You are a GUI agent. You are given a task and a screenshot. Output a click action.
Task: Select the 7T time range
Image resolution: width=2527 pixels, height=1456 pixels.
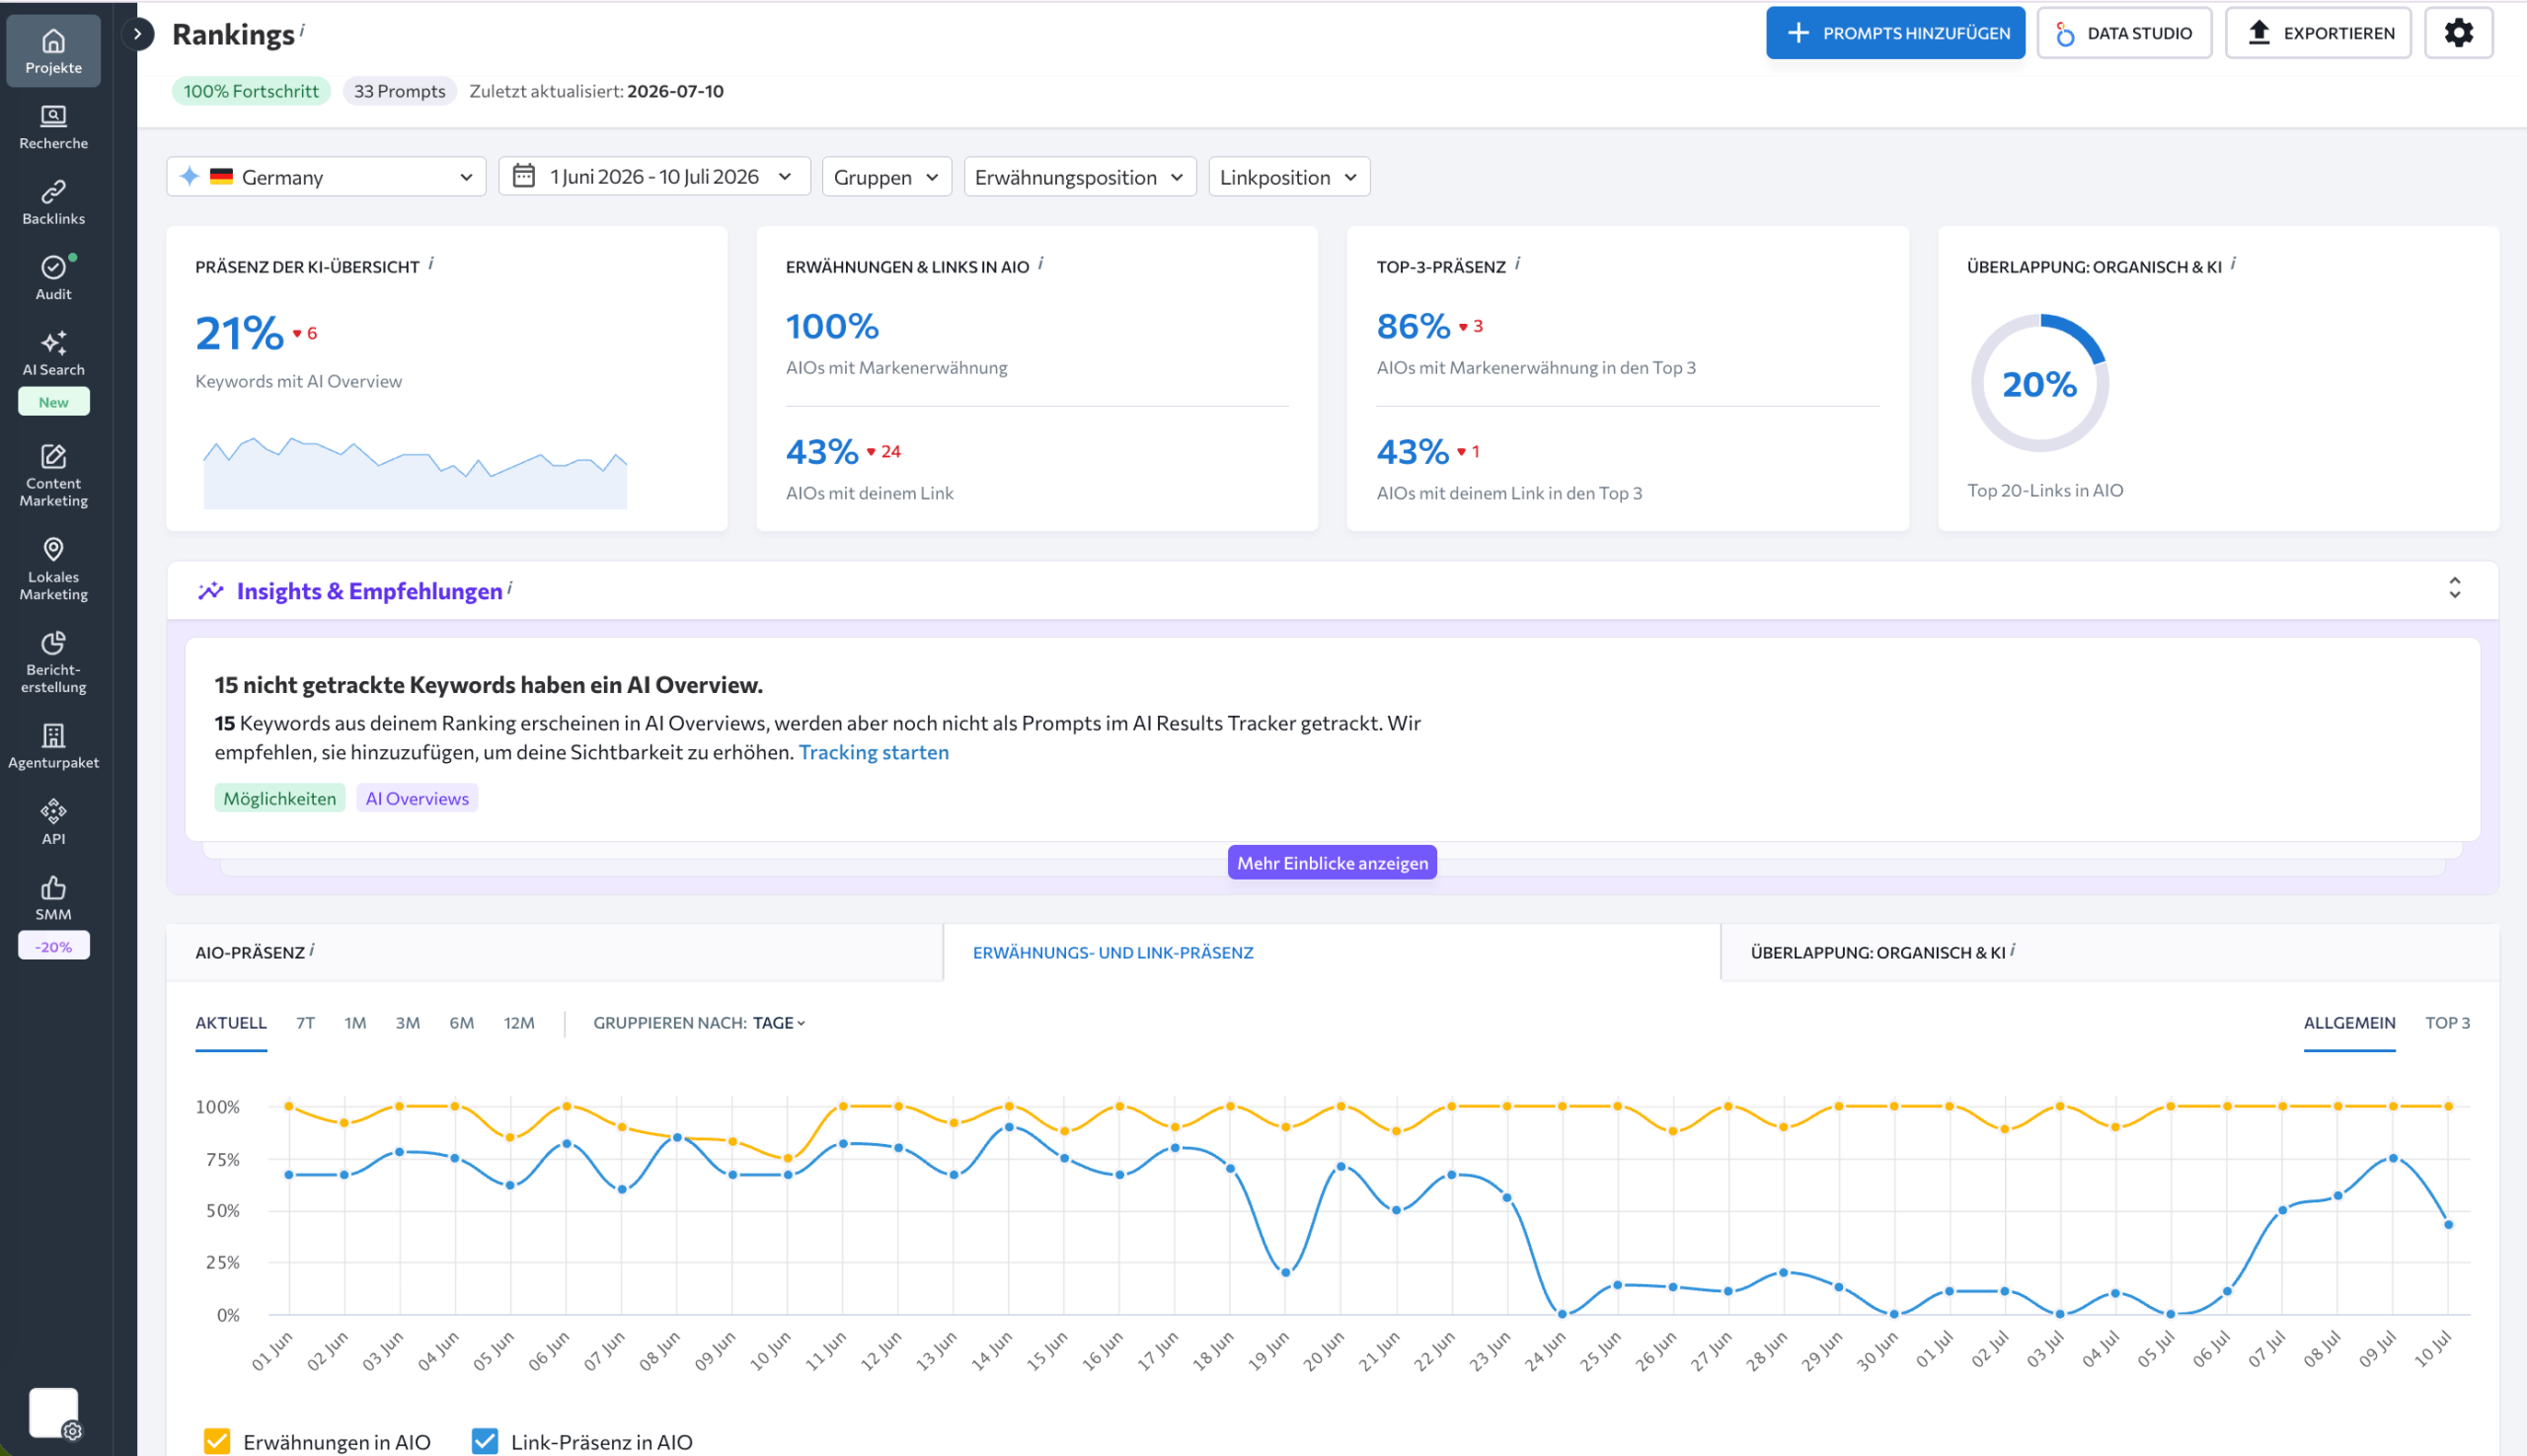pyautogui.click(x=306, y=1023)
